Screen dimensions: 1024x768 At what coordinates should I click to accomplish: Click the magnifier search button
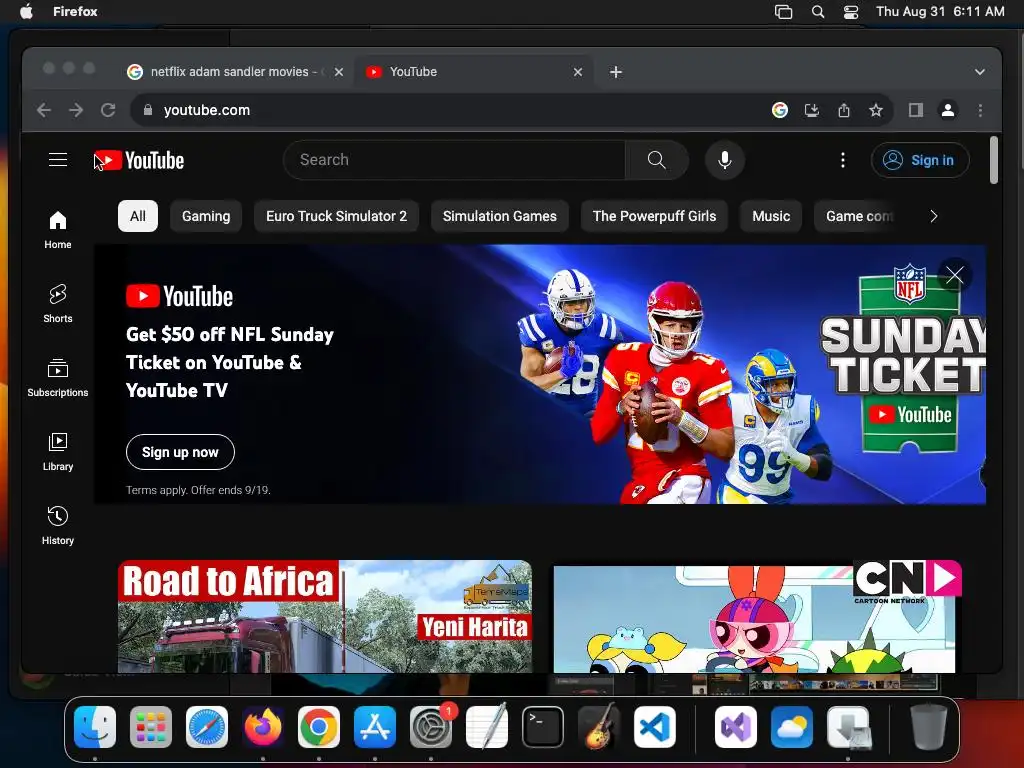pyautogui.click(x=656, y=160)
